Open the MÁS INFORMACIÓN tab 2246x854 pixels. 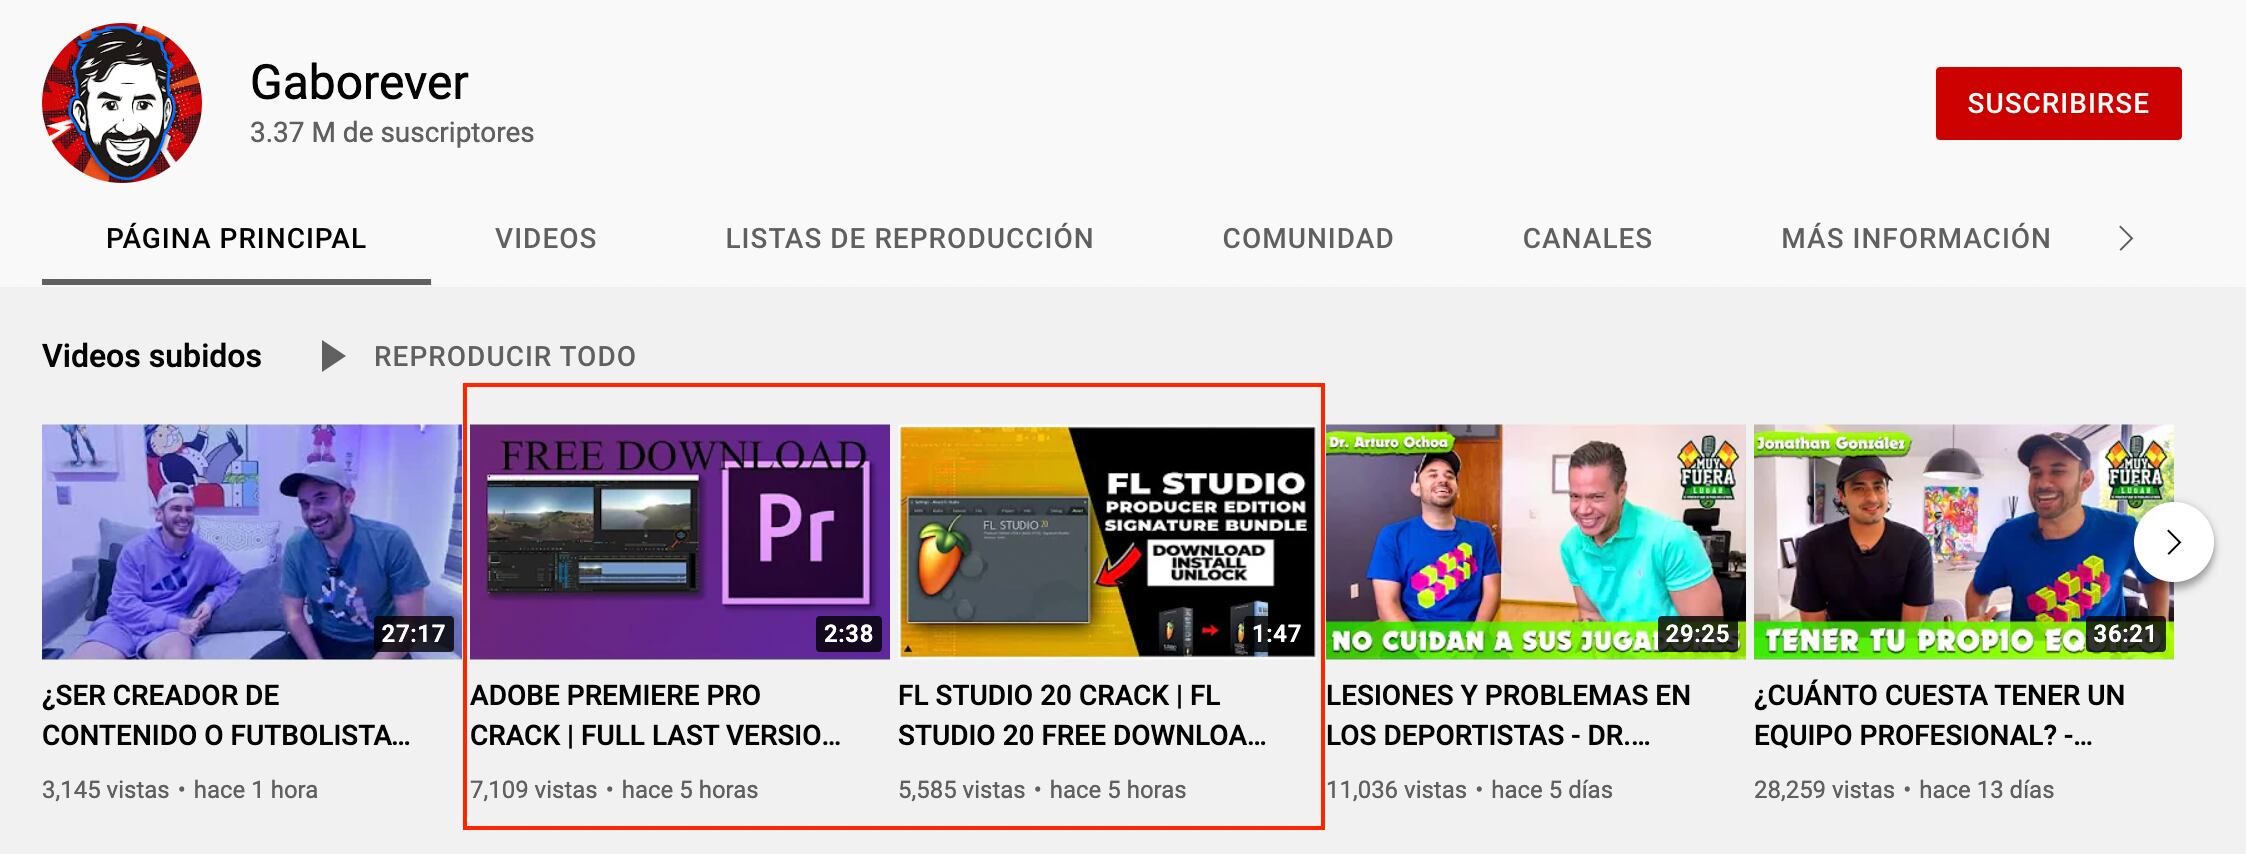pyautogui.click(x=1915, y=239)
